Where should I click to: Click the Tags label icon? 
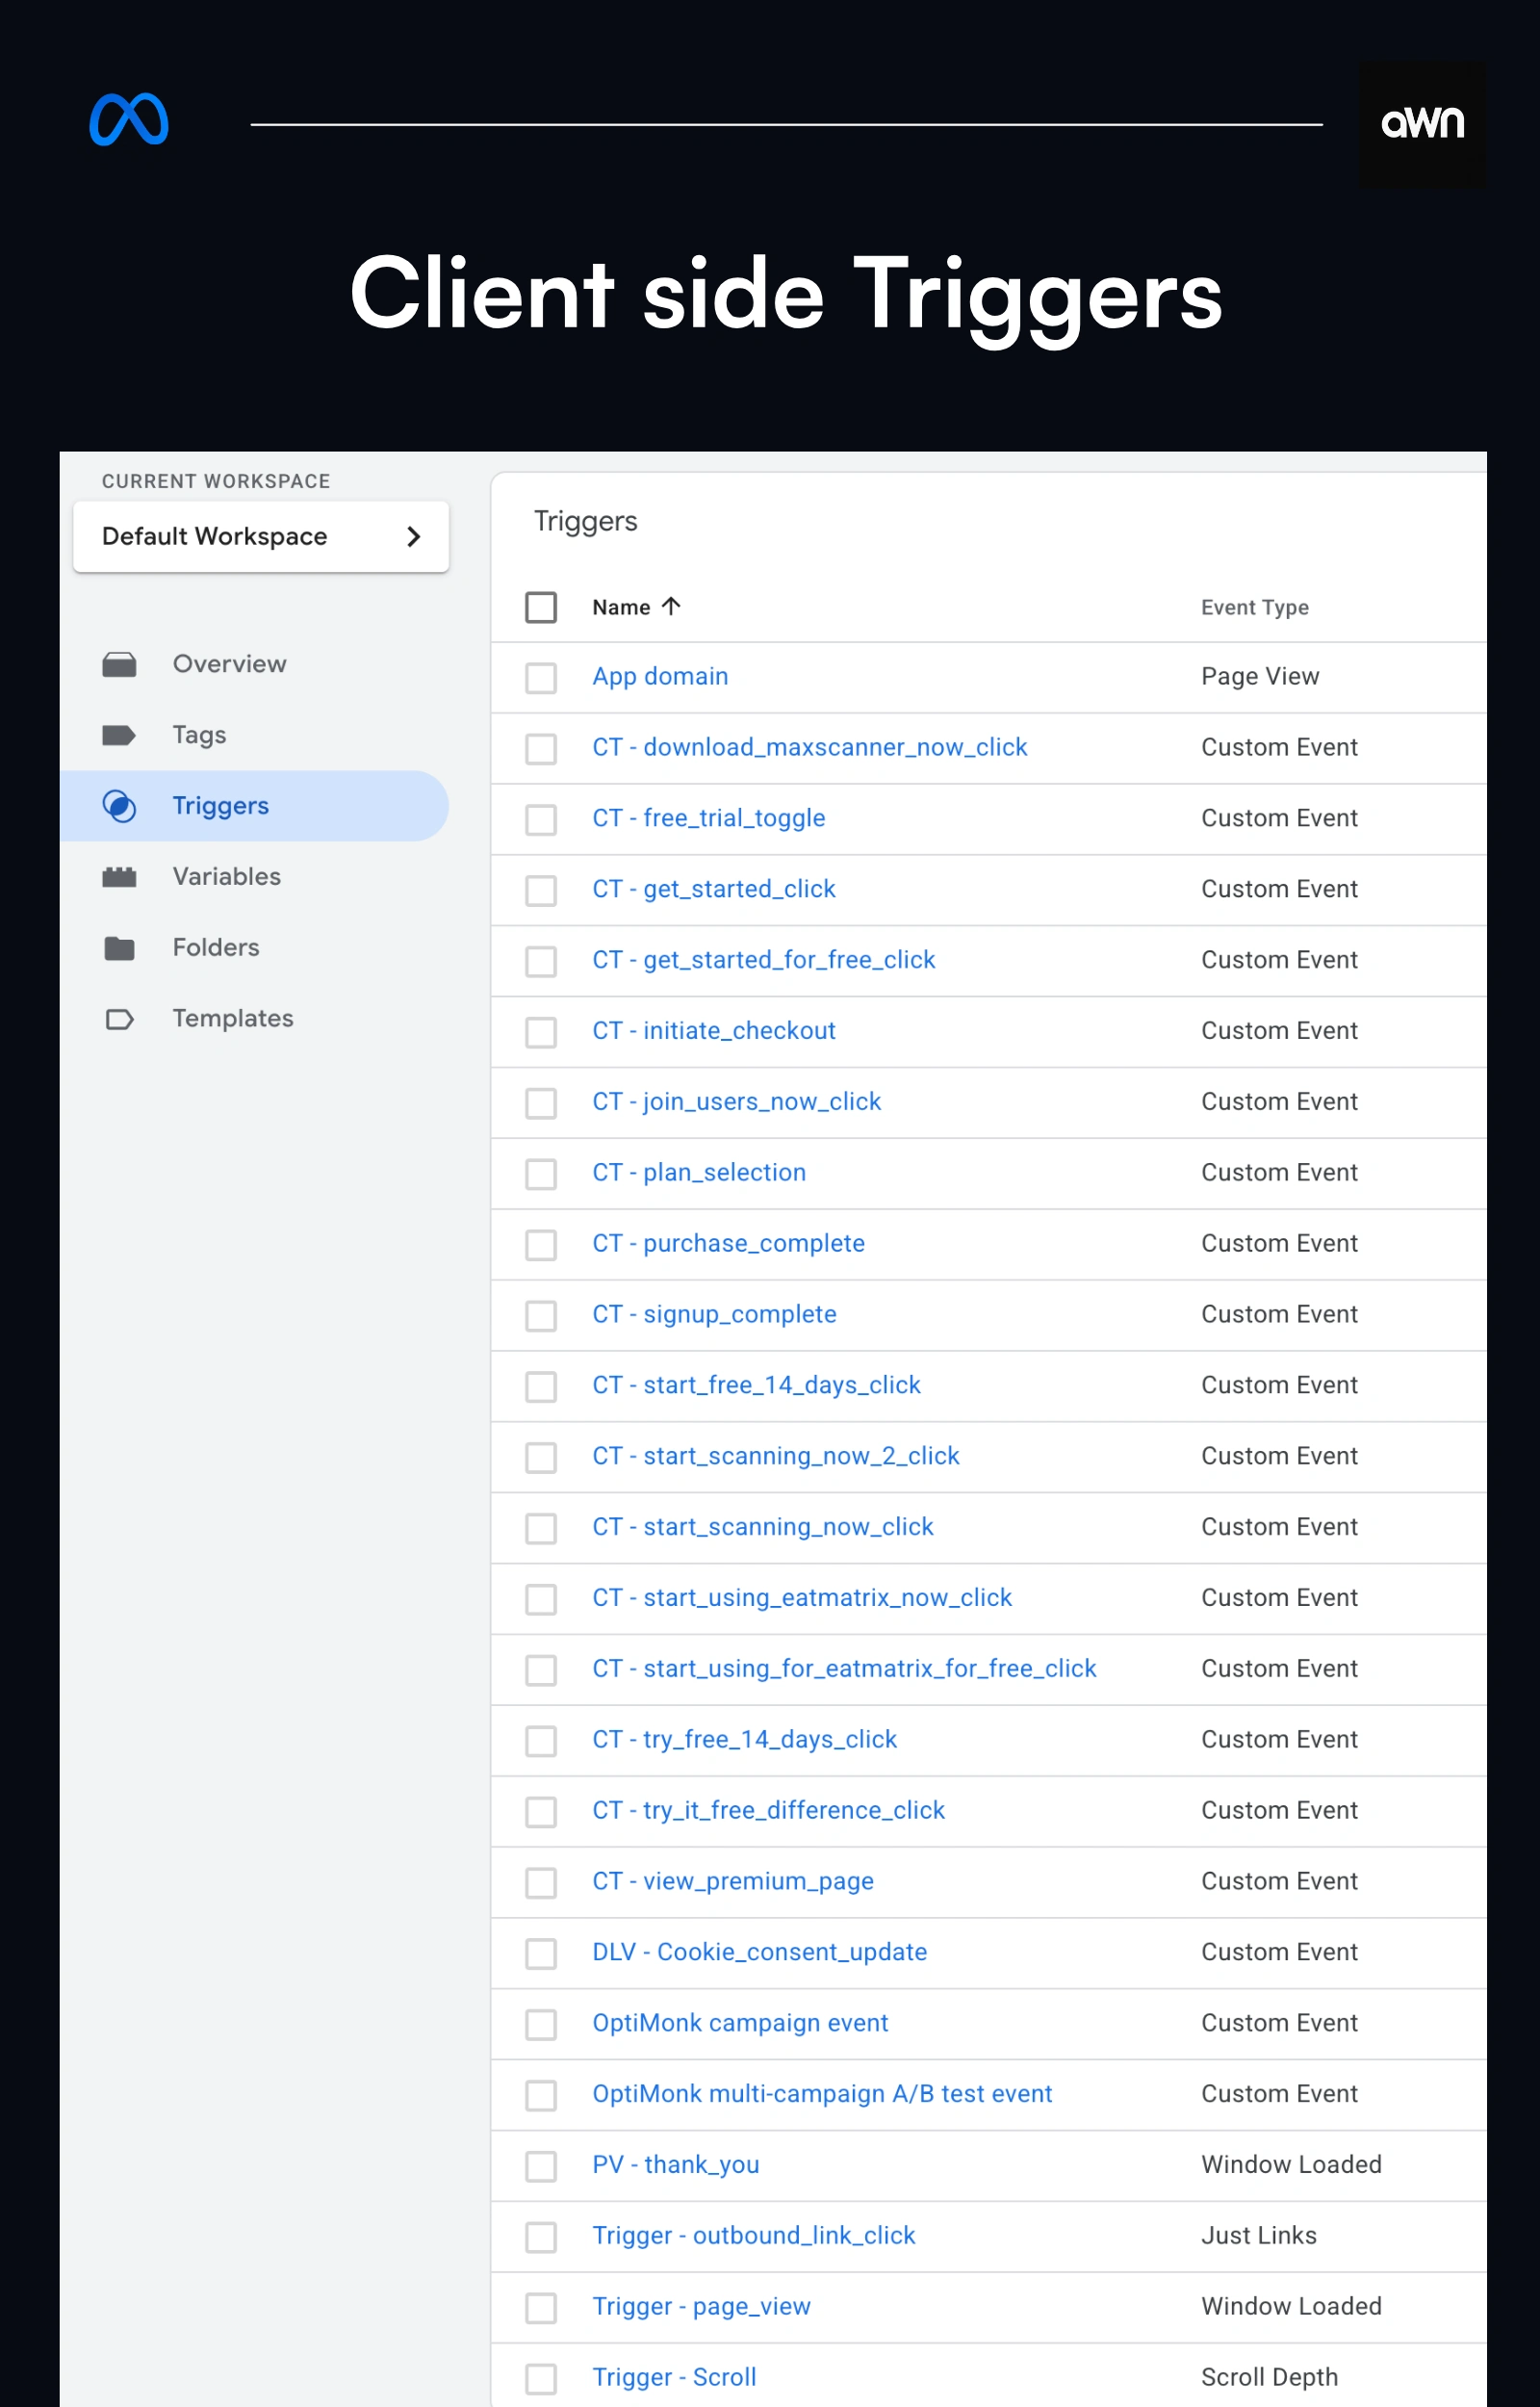pos(119,735)
